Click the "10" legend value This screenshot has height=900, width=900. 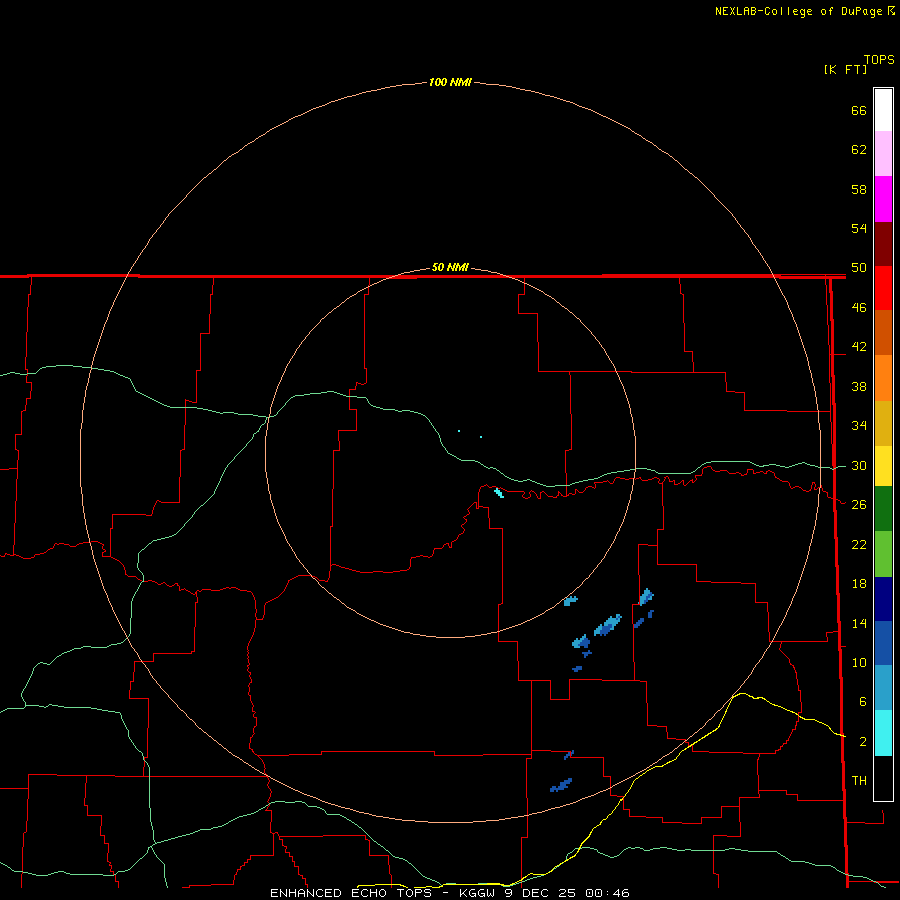[859, 662]
